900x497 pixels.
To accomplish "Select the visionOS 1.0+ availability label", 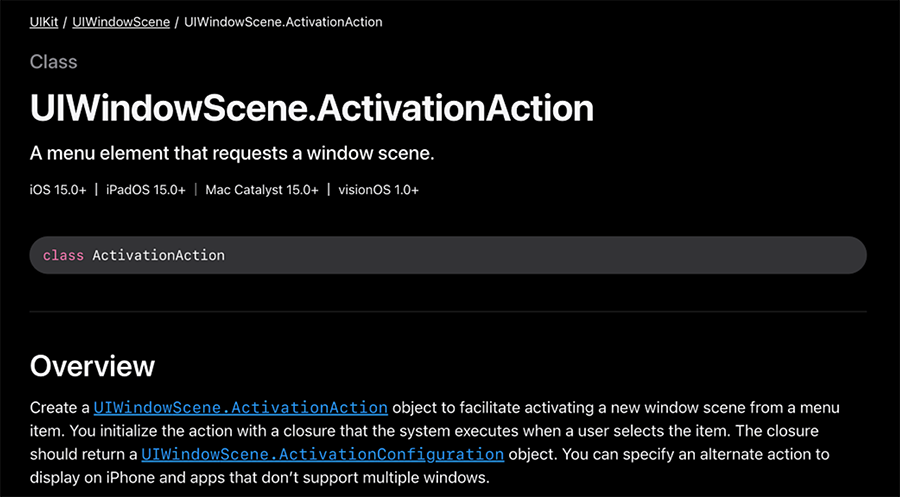I will [x=378, y=190].
